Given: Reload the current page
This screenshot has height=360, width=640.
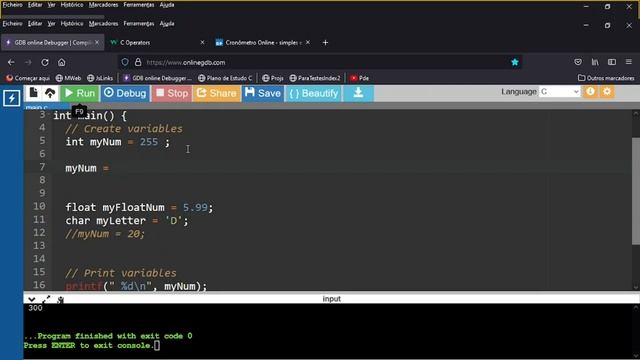Looking at the screenshot, I should tap(45, 62).
